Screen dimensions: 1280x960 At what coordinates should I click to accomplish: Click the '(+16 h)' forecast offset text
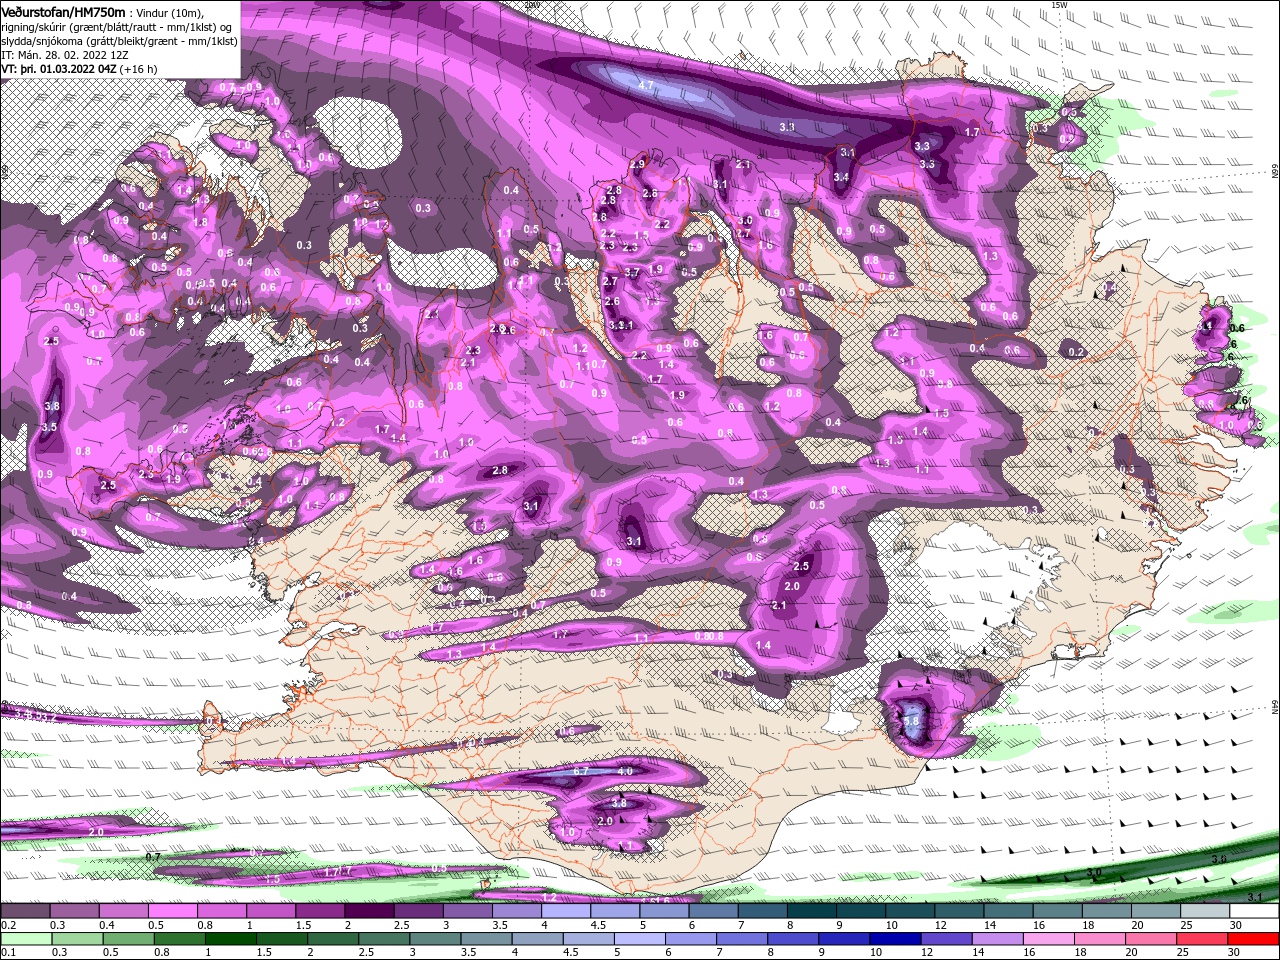138,69
